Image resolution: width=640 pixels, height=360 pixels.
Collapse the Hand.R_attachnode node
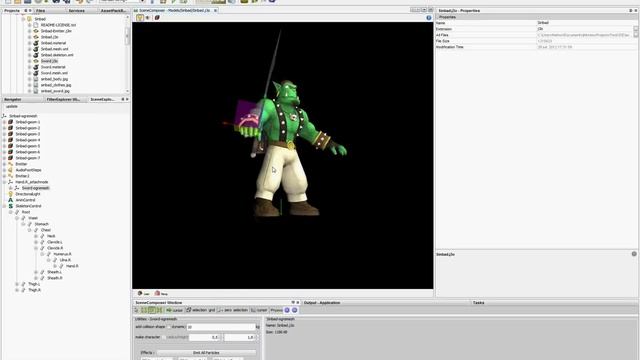click(x=4, y=182)
